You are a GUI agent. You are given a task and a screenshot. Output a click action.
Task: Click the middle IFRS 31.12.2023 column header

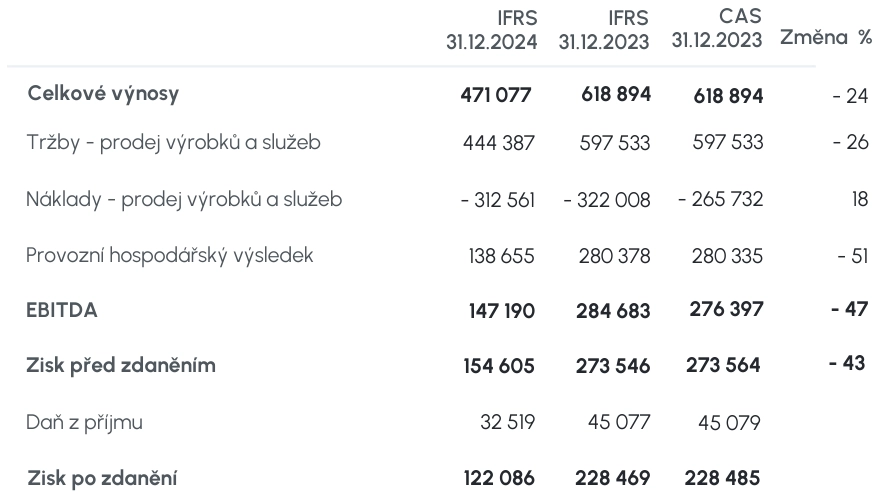[x=603, y=30]
